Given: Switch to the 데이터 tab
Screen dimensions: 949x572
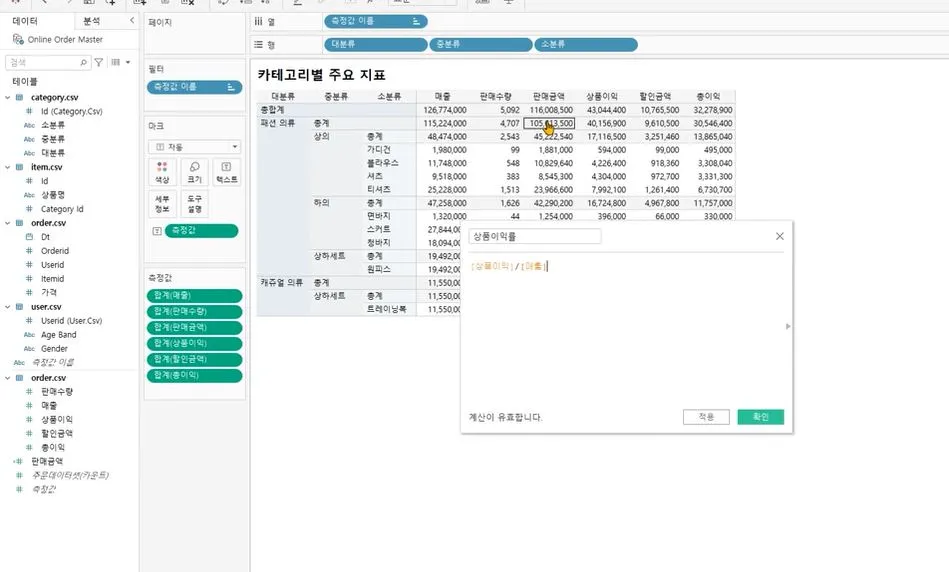Looking at the screenshot, I should tap(25, 21).
